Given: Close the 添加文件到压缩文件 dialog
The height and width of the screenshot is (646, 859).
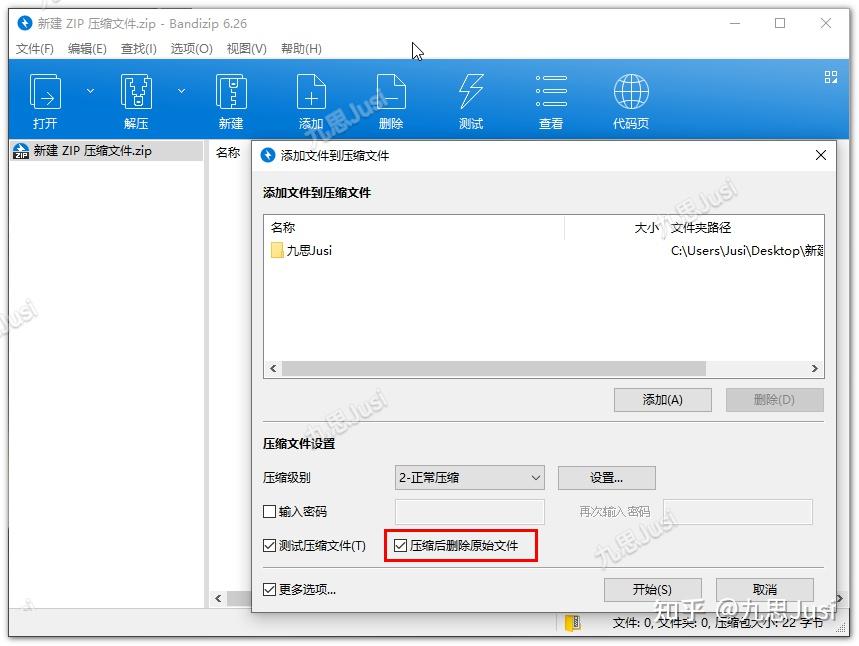Looking at the screenshot, I should [x=821, y=155].
